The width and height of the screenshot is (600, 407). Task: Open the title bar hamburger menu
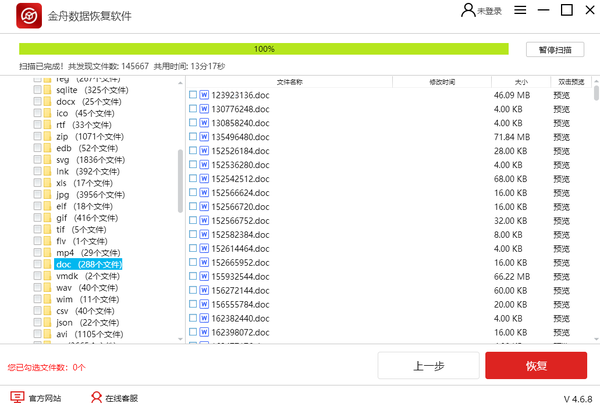[517, 11]
